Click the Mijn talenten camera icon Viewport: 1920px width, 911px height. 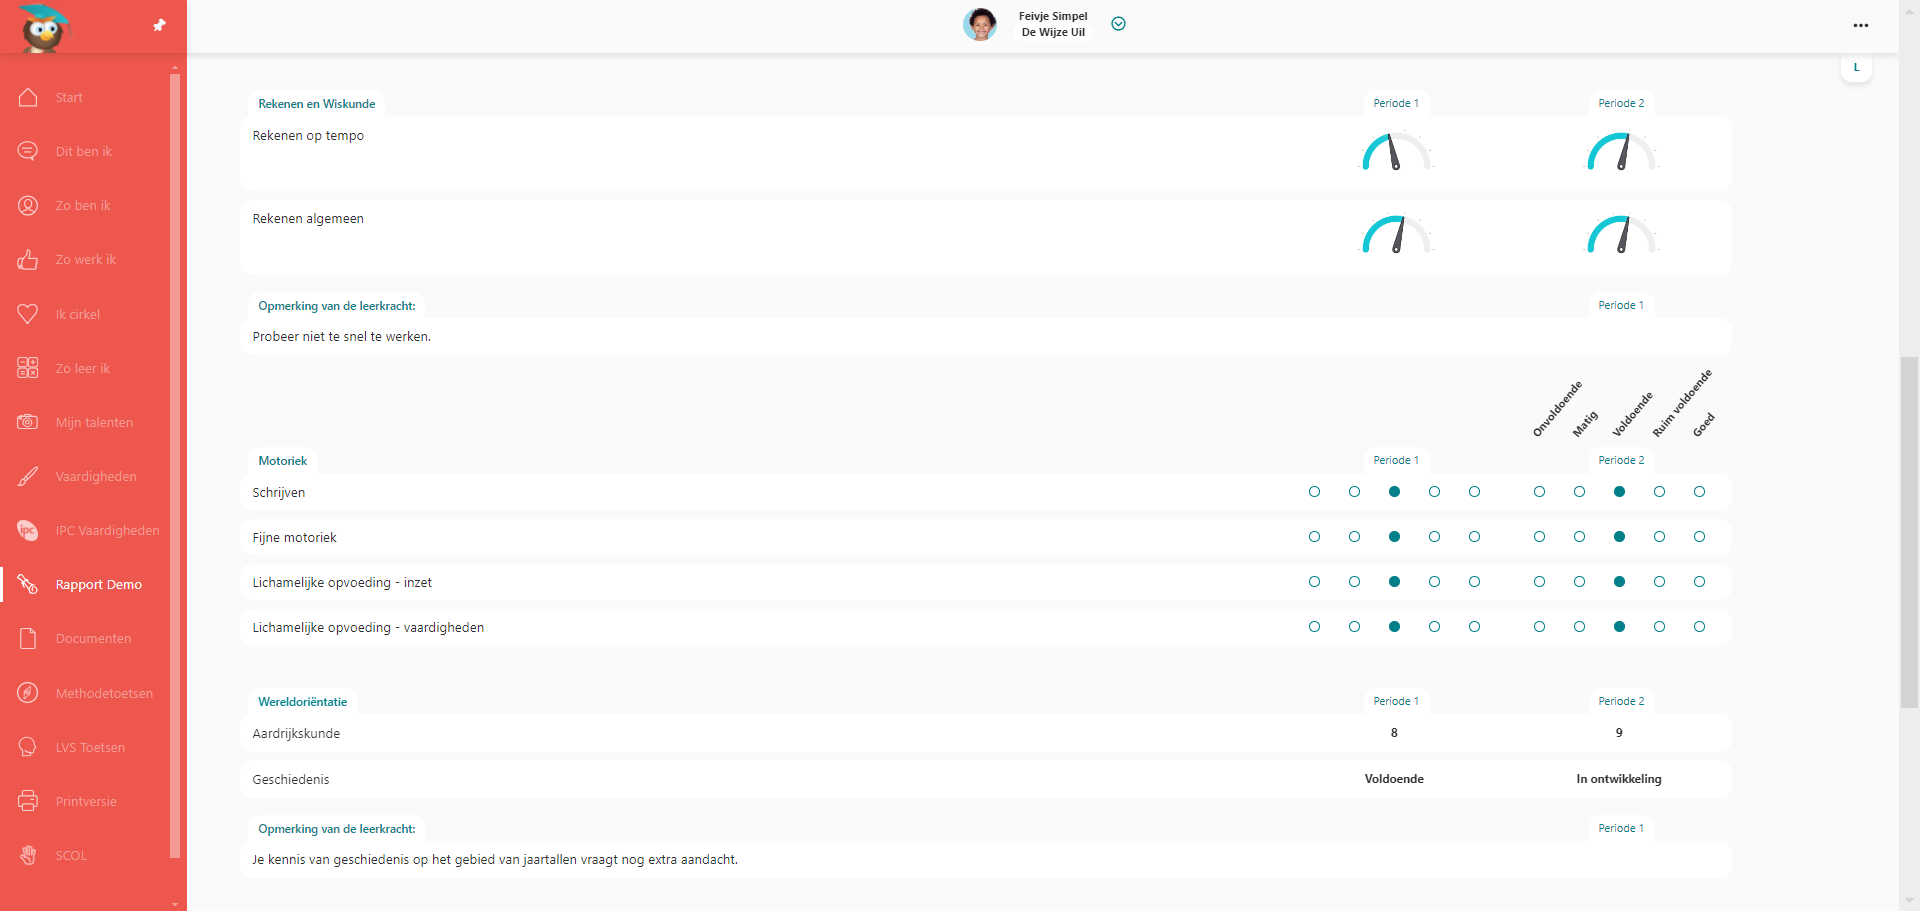point(28,422)
